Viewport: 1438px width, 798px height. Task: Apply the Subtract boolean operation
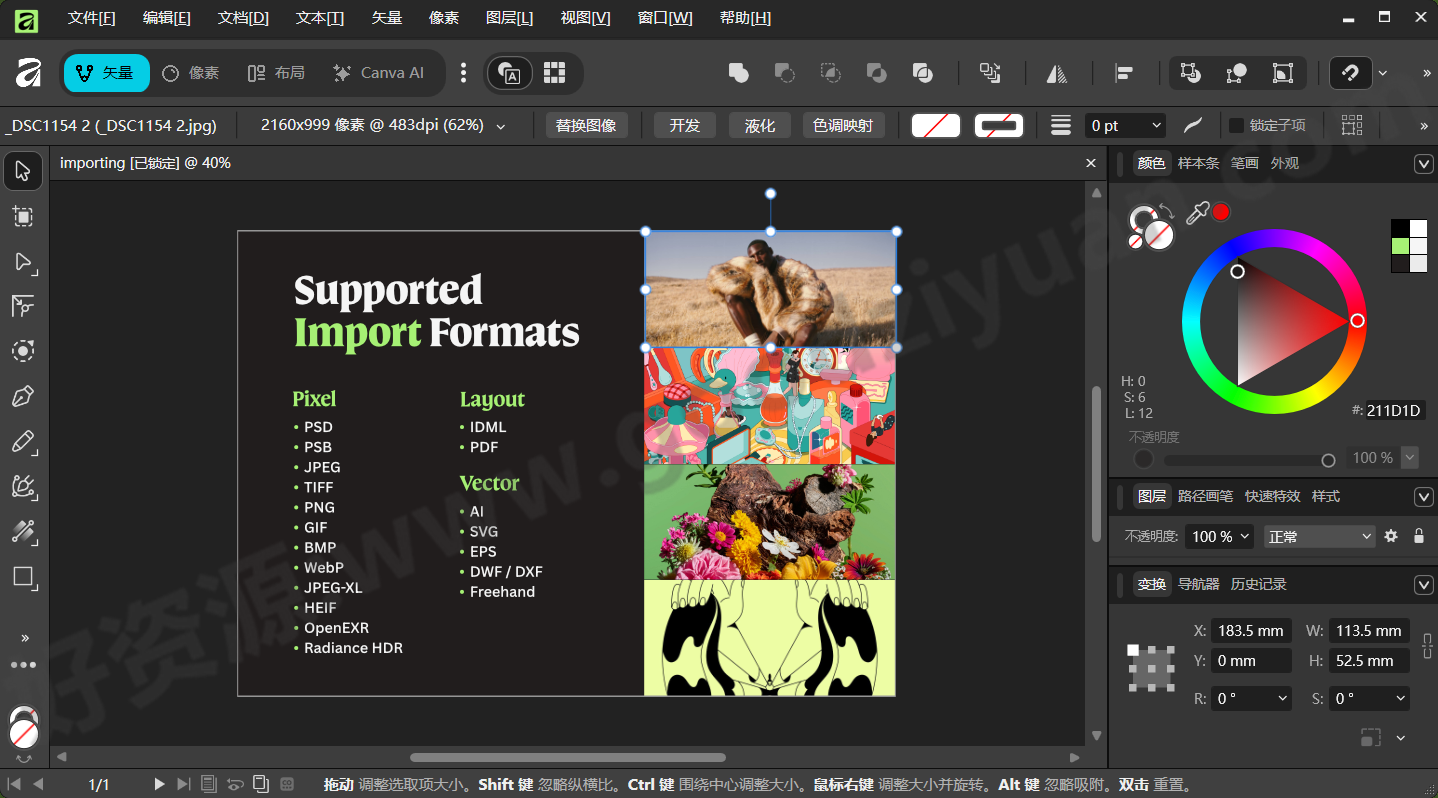click(x=785, y=72)
